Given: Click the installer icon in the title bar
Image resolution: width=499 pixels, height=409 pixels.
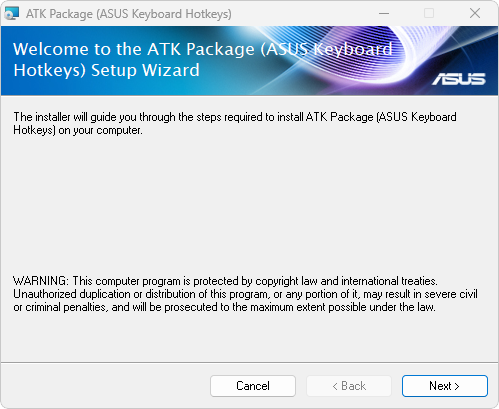Looking at the screenshot, I should pos(12,14).
